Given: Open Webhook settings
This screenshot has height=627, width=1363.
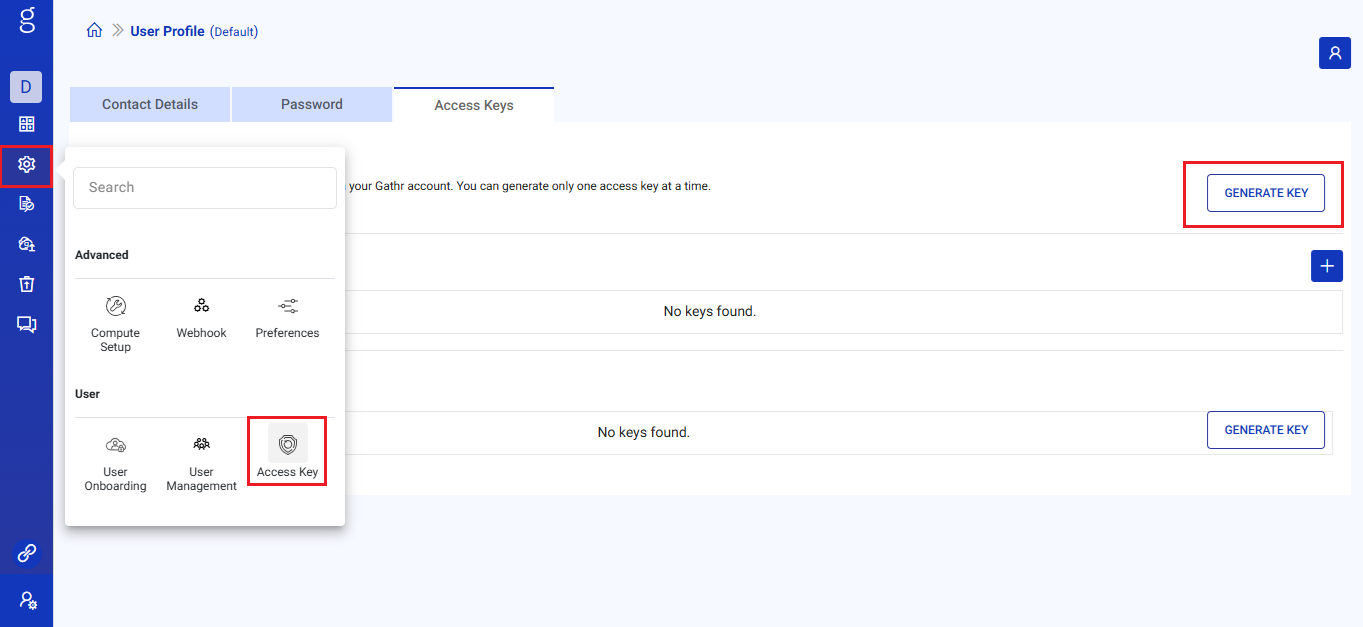Looking at the screenshot, I should point(201,318).
